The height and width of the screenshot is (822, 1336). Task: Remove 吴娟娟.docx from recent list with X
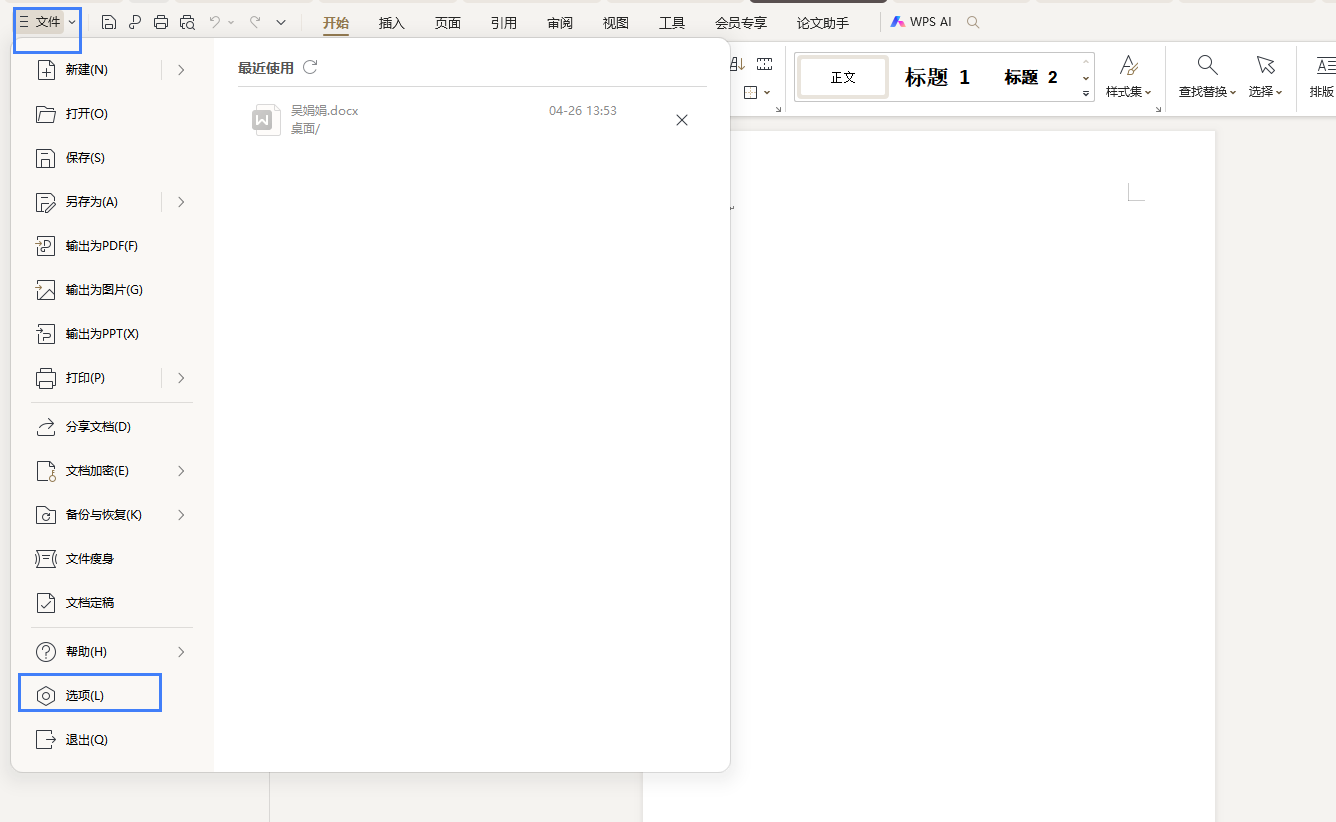tap(682, 120)
